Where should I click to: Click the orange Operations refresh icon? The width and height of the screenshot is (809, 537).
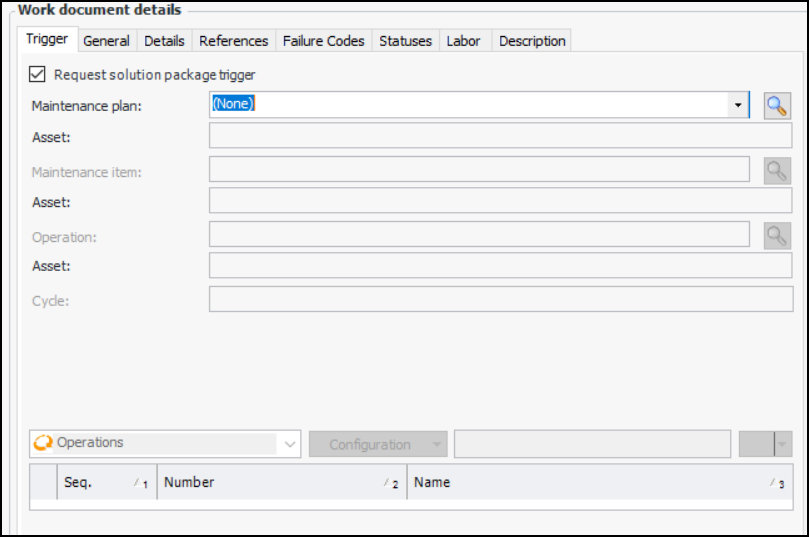pos(43,443)
